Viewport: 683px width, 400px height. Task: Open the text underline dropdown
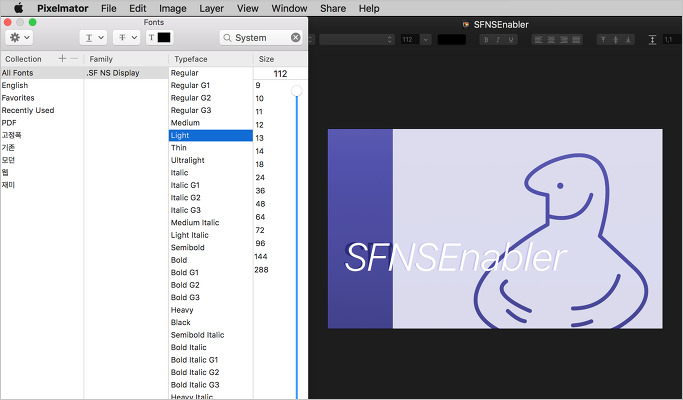93,37
